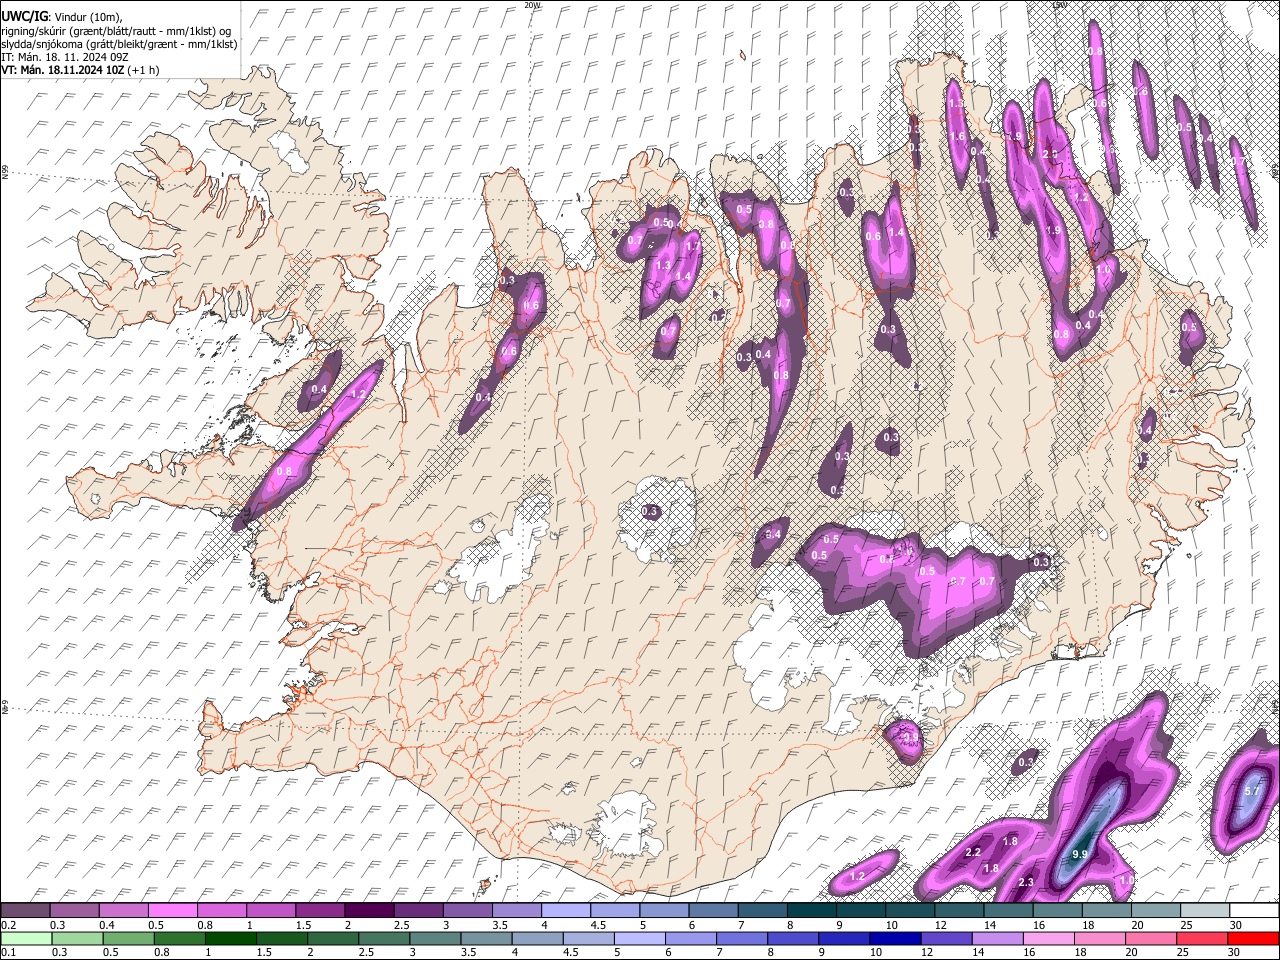Click the 30 label on the lower scale
The width and height of the screenshot is (1280, 960).
(x=1234, y=953)
